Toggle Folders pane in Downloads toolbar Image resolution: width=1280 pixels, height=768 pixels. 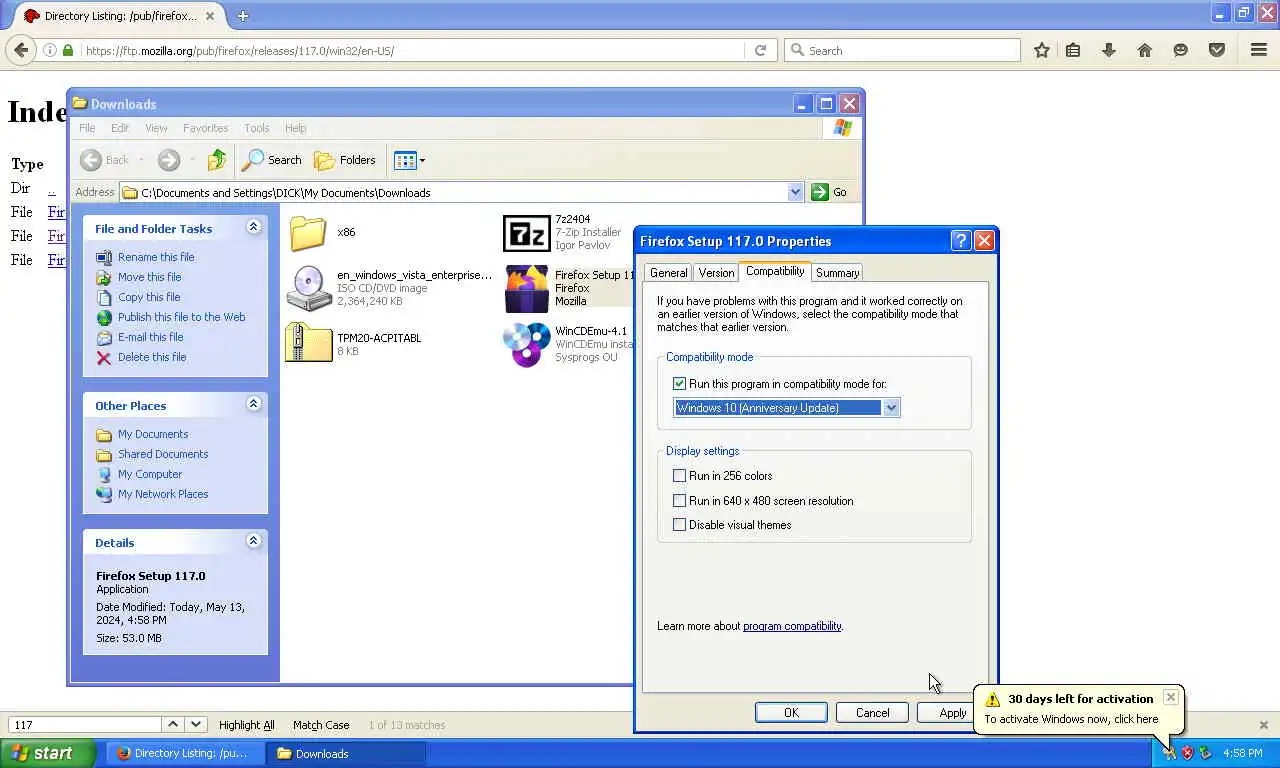click(345, 160)
